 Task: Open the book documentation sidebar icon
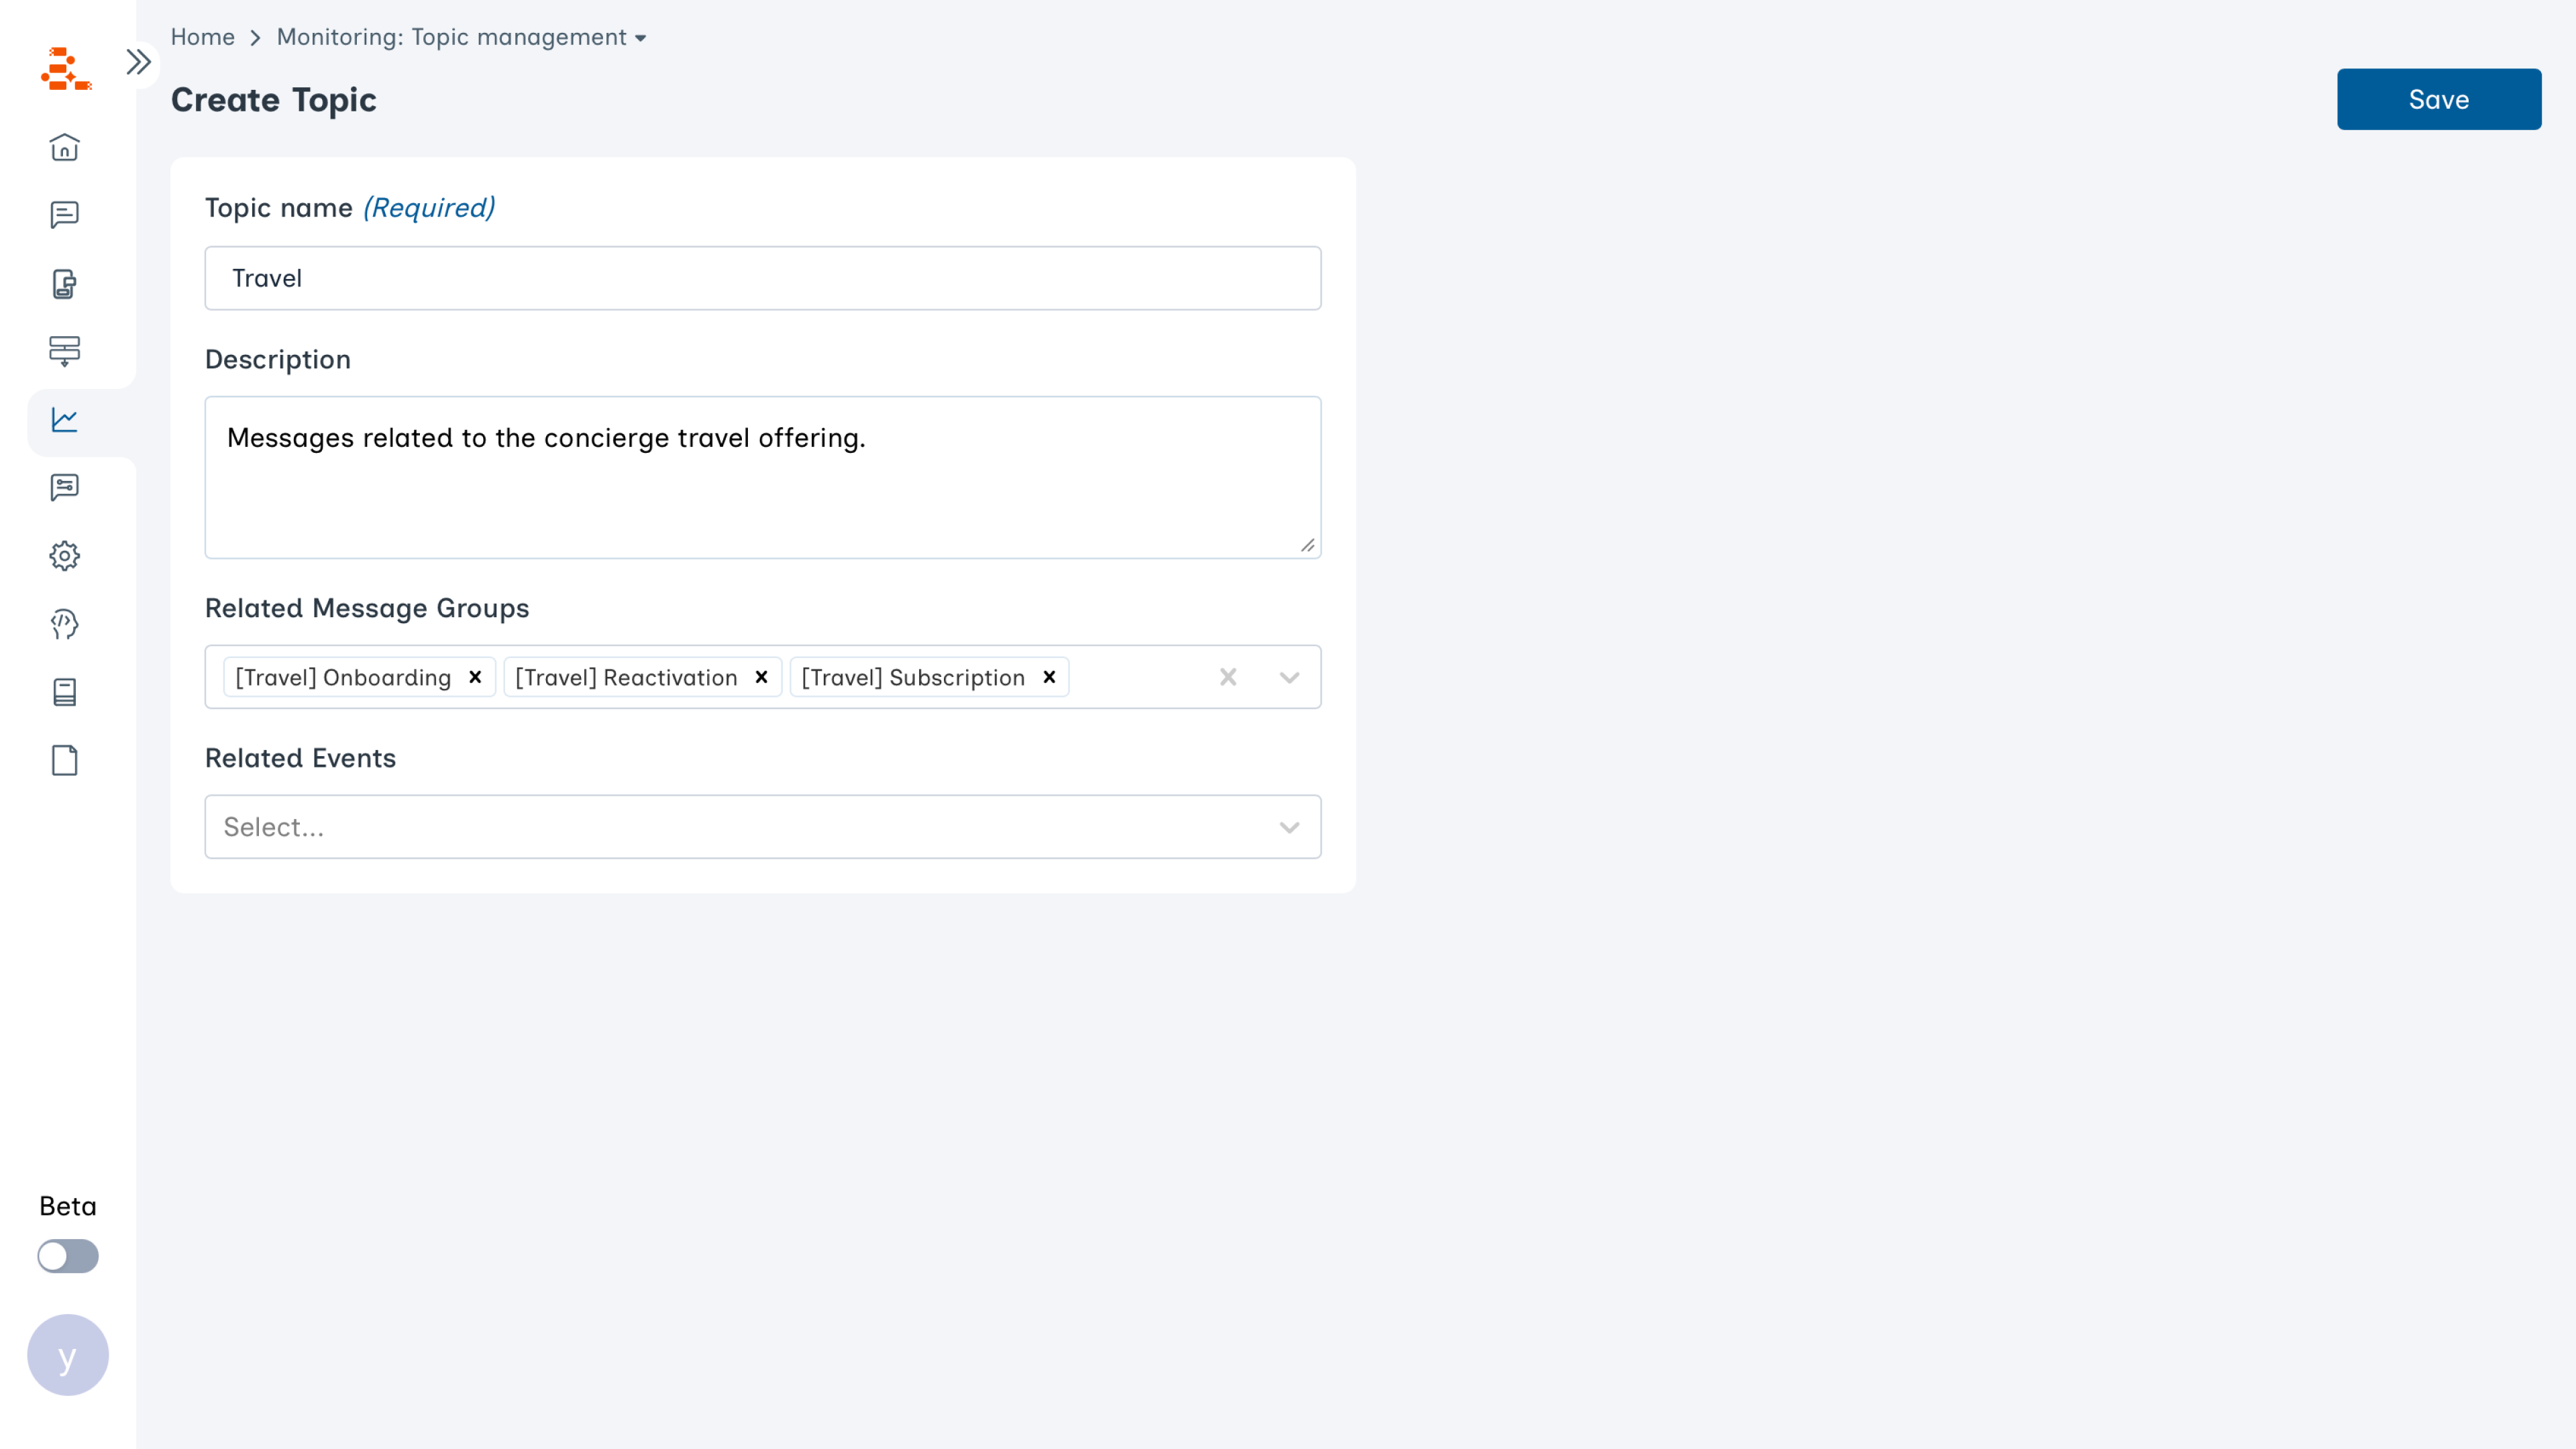coord(65,692)
